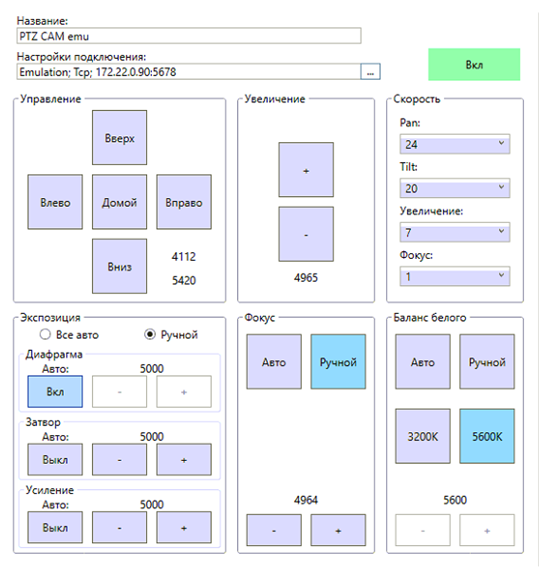Zoom in with Увеличение plus button
The image size is (539, 567).
[x=306, y=170]
